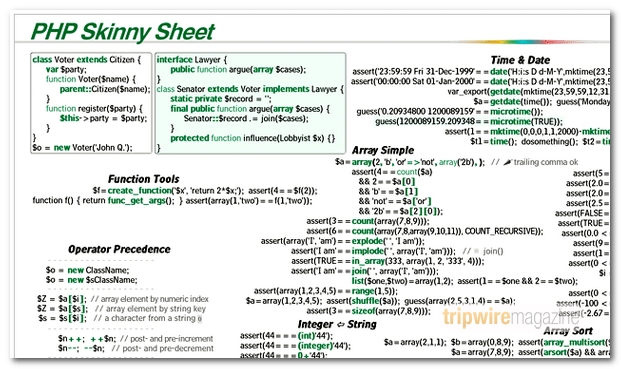
Task: Click '$this->party = $party;' line
Action: 103,118
